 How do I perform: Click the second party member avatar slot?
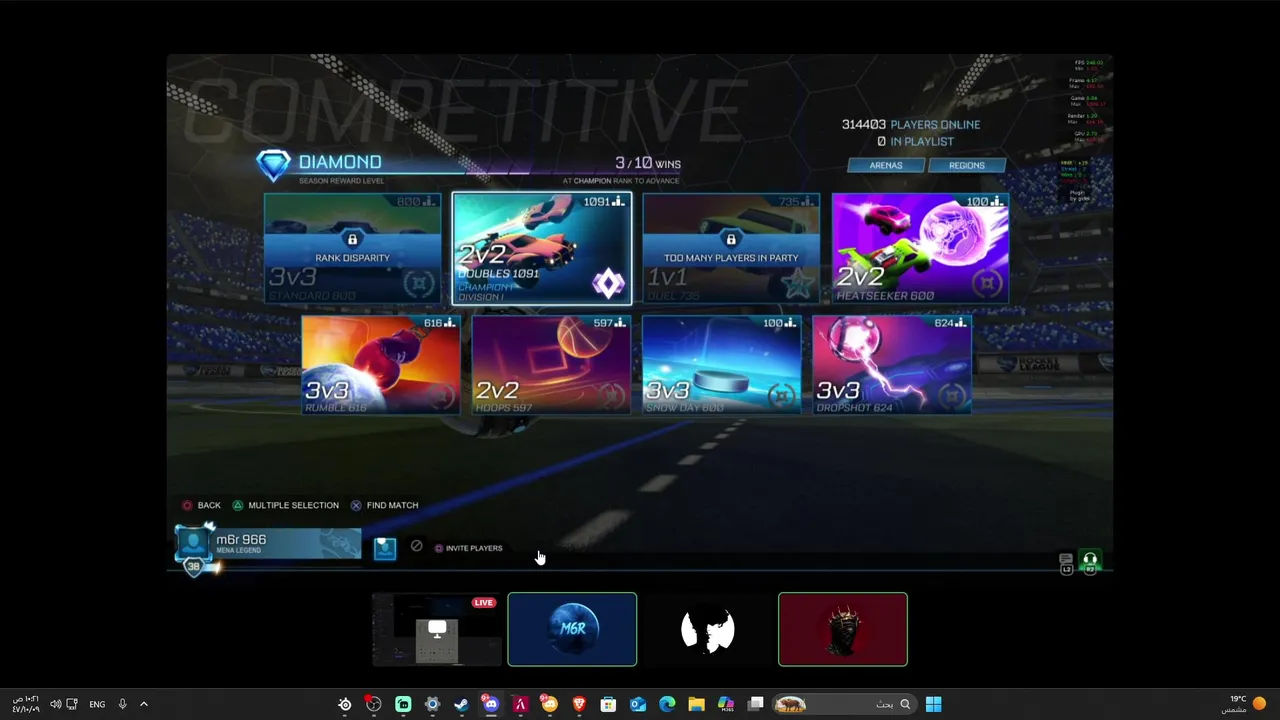tap(385, 548)
